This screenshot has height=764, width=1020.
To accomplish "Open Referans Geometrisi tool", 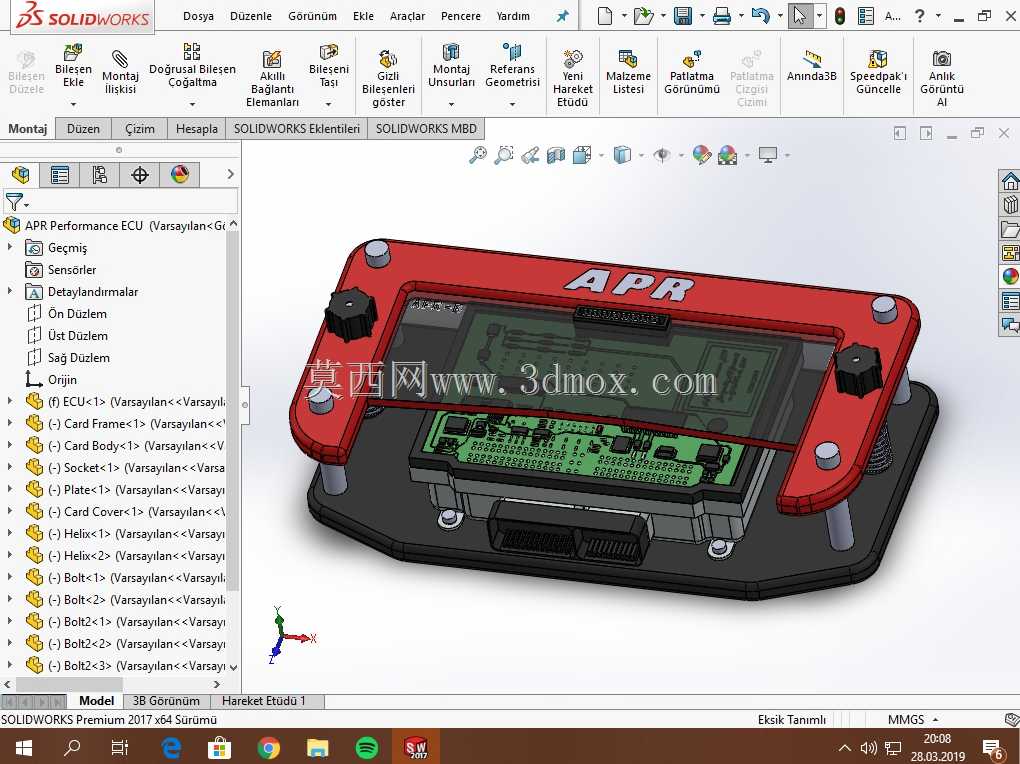I will tap(513, 65).
